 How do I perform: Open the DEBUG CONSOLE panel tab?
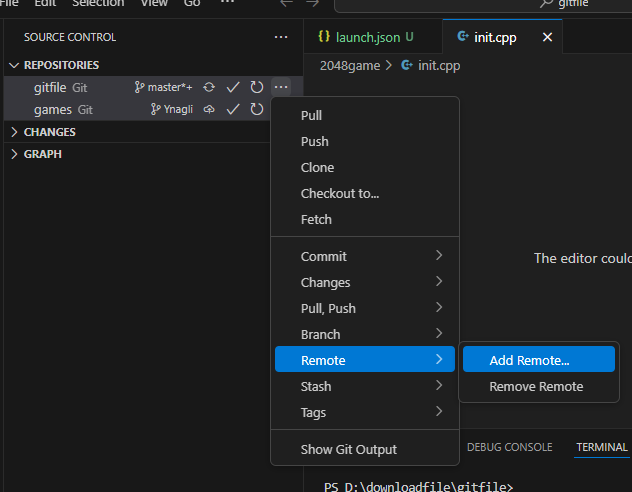pos(509,447)
